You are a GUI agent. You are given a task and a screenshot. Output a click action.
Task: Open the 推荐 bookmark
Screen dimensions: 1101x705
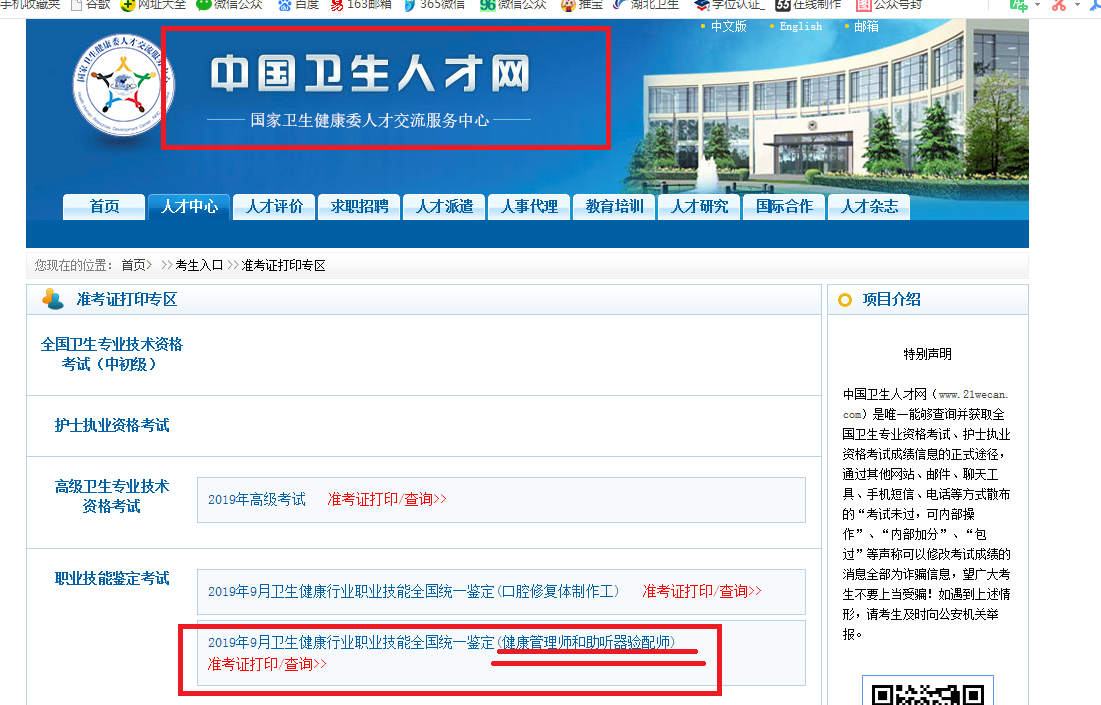pyautogui.click(x=582, y=5)
